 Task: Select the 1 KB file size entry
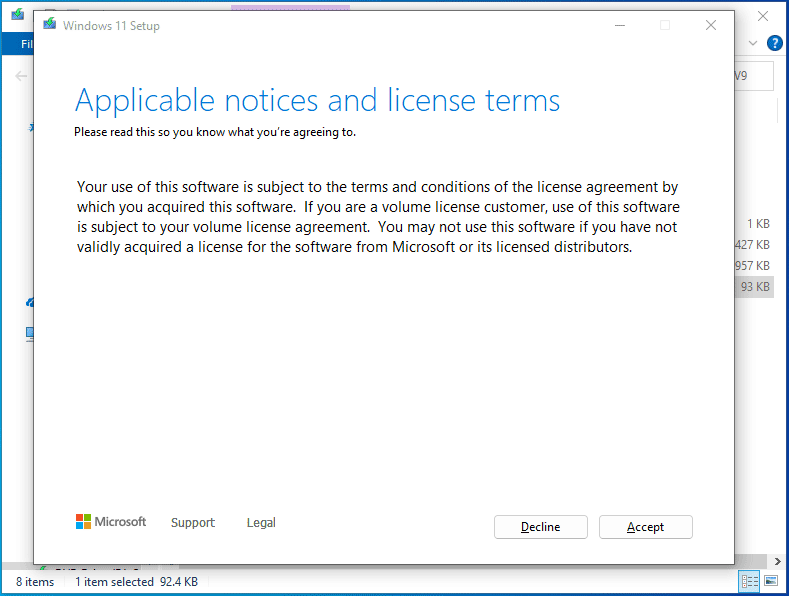(x=758, y=224)
